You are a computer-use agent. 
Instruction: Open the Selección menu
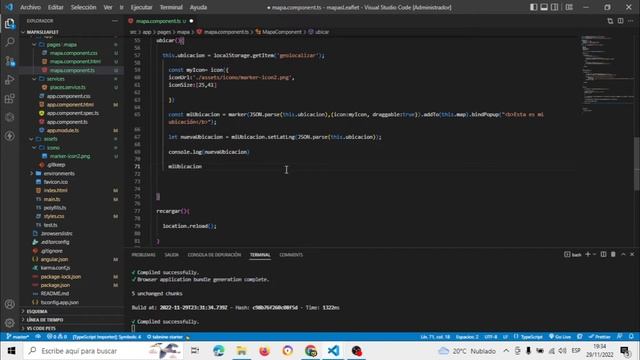point(83,7)
